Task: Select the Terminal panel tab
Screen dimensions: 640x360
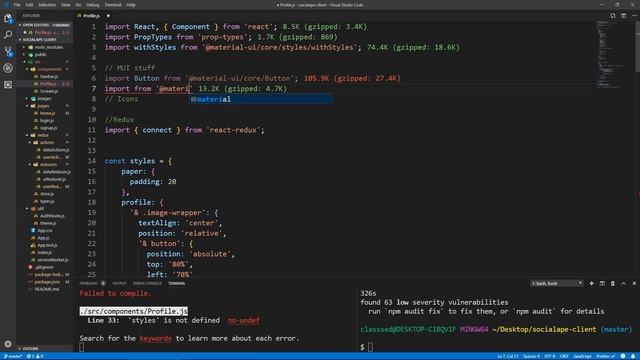Action: point(177,283)
